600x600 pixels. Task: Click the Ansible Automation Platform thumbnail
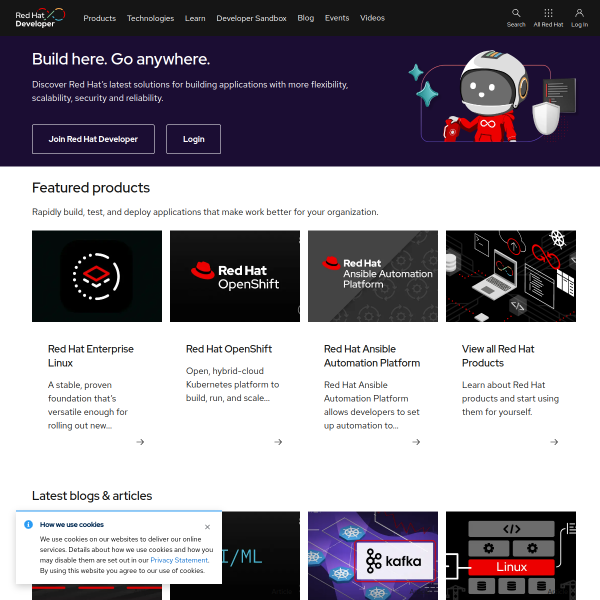[373, 276]
